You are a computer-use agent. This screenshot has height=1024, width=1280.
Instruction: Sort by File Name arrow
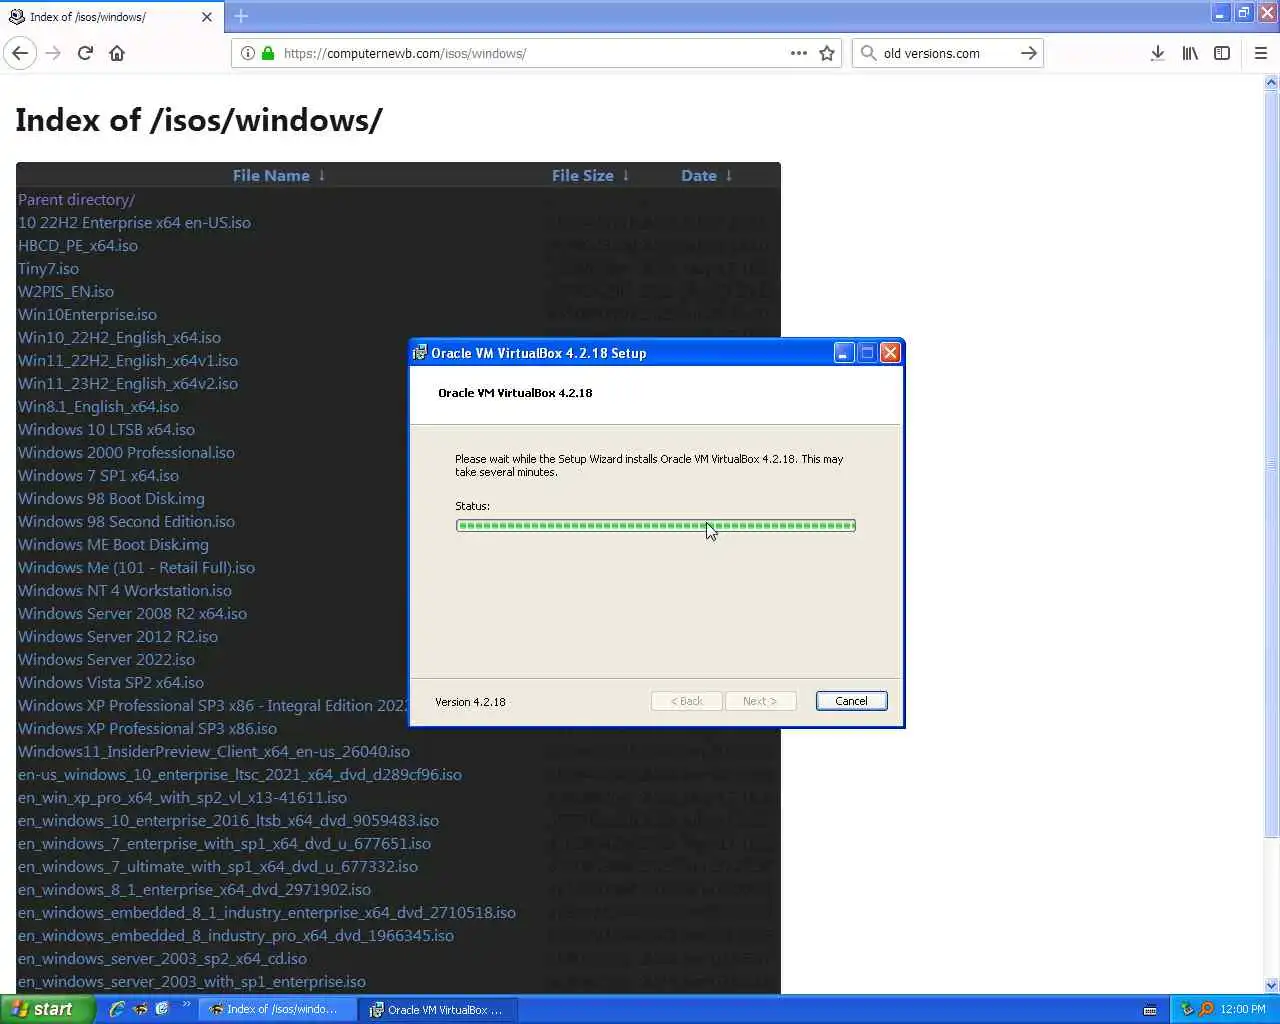322,175
